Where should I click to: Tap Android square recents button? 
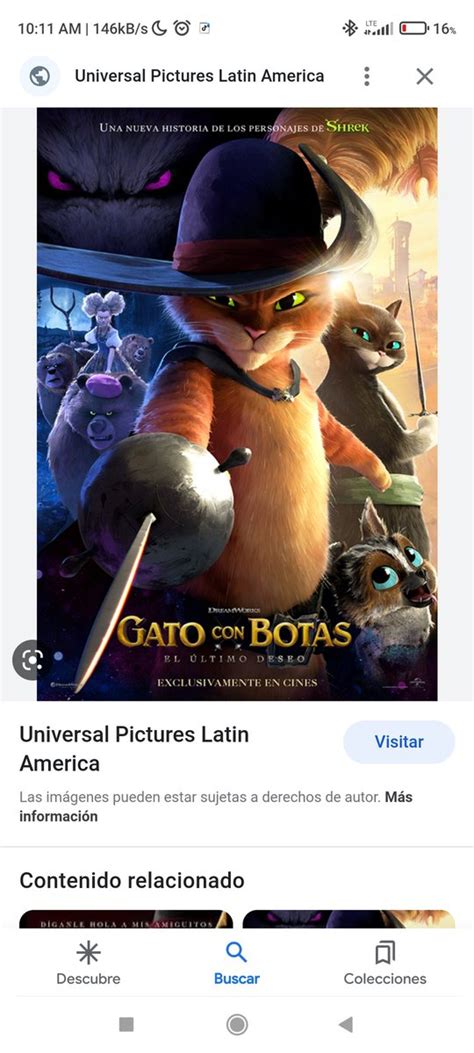pyautogui.click(x=126, y=1024)
